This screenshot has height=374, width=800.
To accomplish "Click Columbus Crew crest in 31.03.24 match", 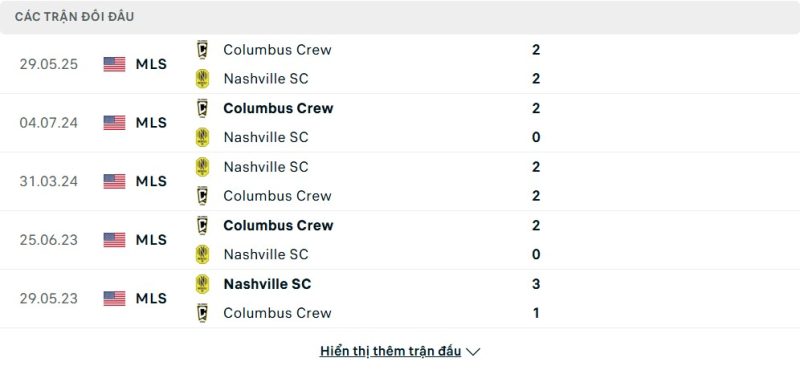I will pos(203,196).
